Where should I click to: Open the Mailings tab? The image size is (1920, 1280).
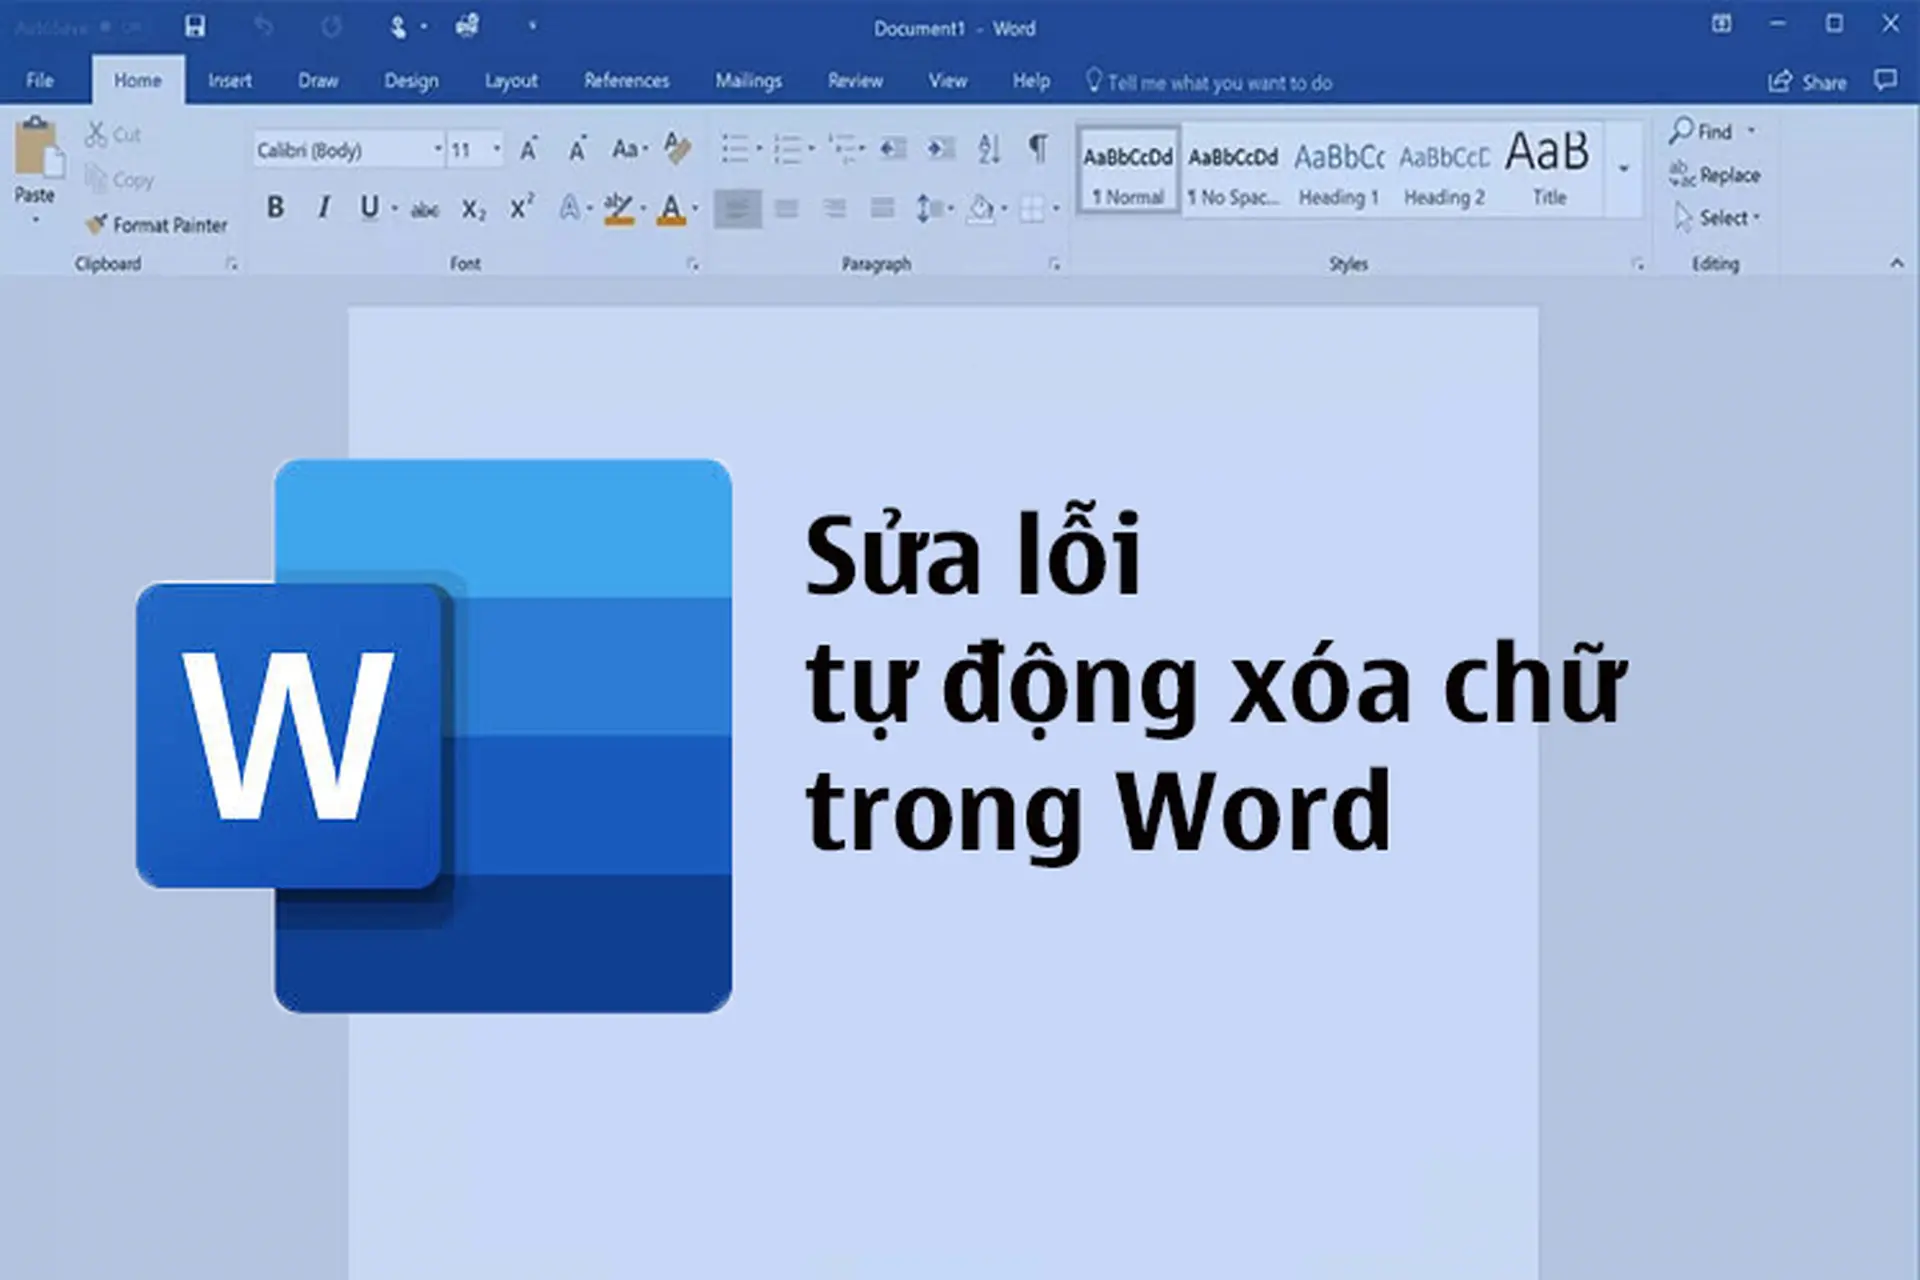[748, 81]
